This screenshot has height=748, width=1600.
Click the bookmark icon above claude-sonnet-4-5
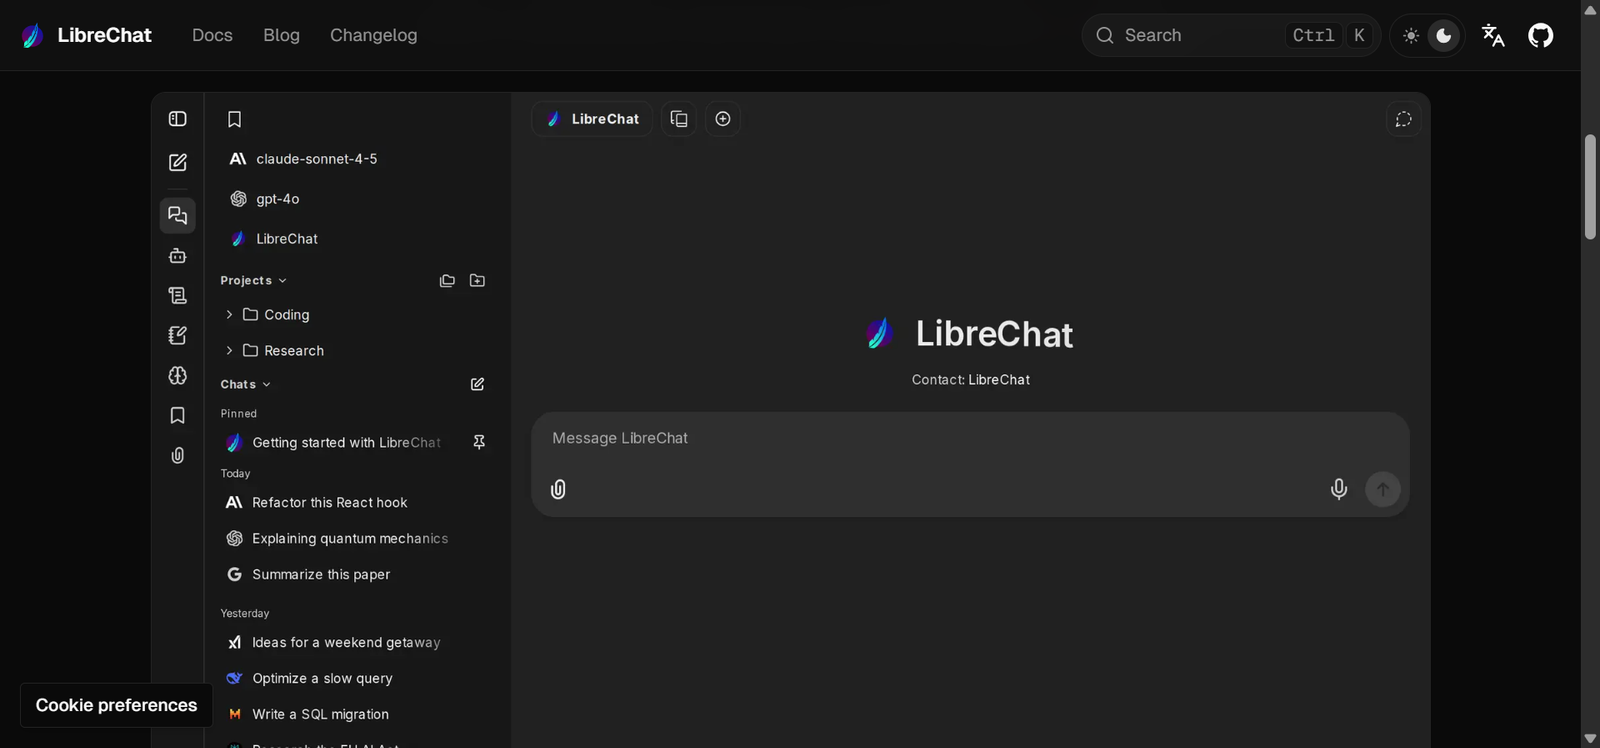coord(235,120)
